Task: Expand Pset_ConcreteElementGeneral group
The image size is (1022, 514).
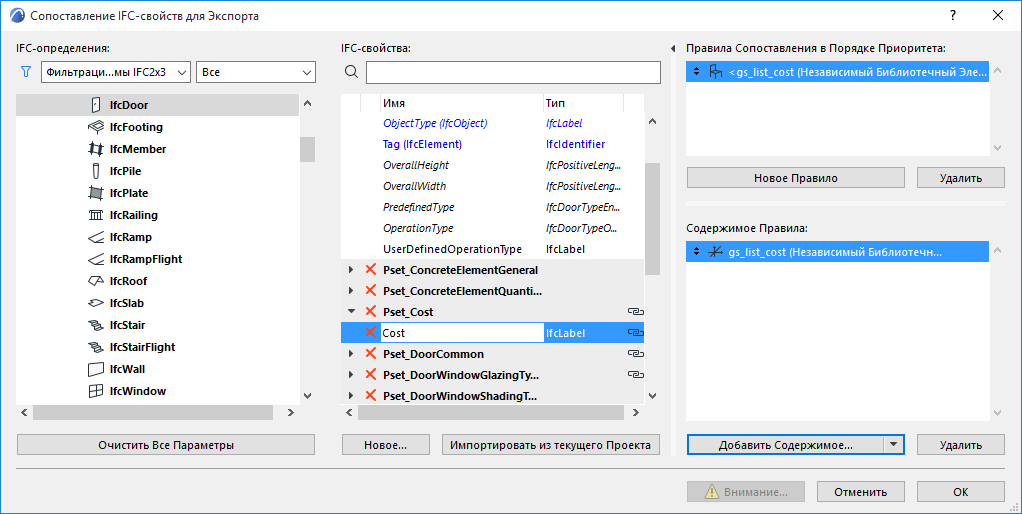Action: 351,270
